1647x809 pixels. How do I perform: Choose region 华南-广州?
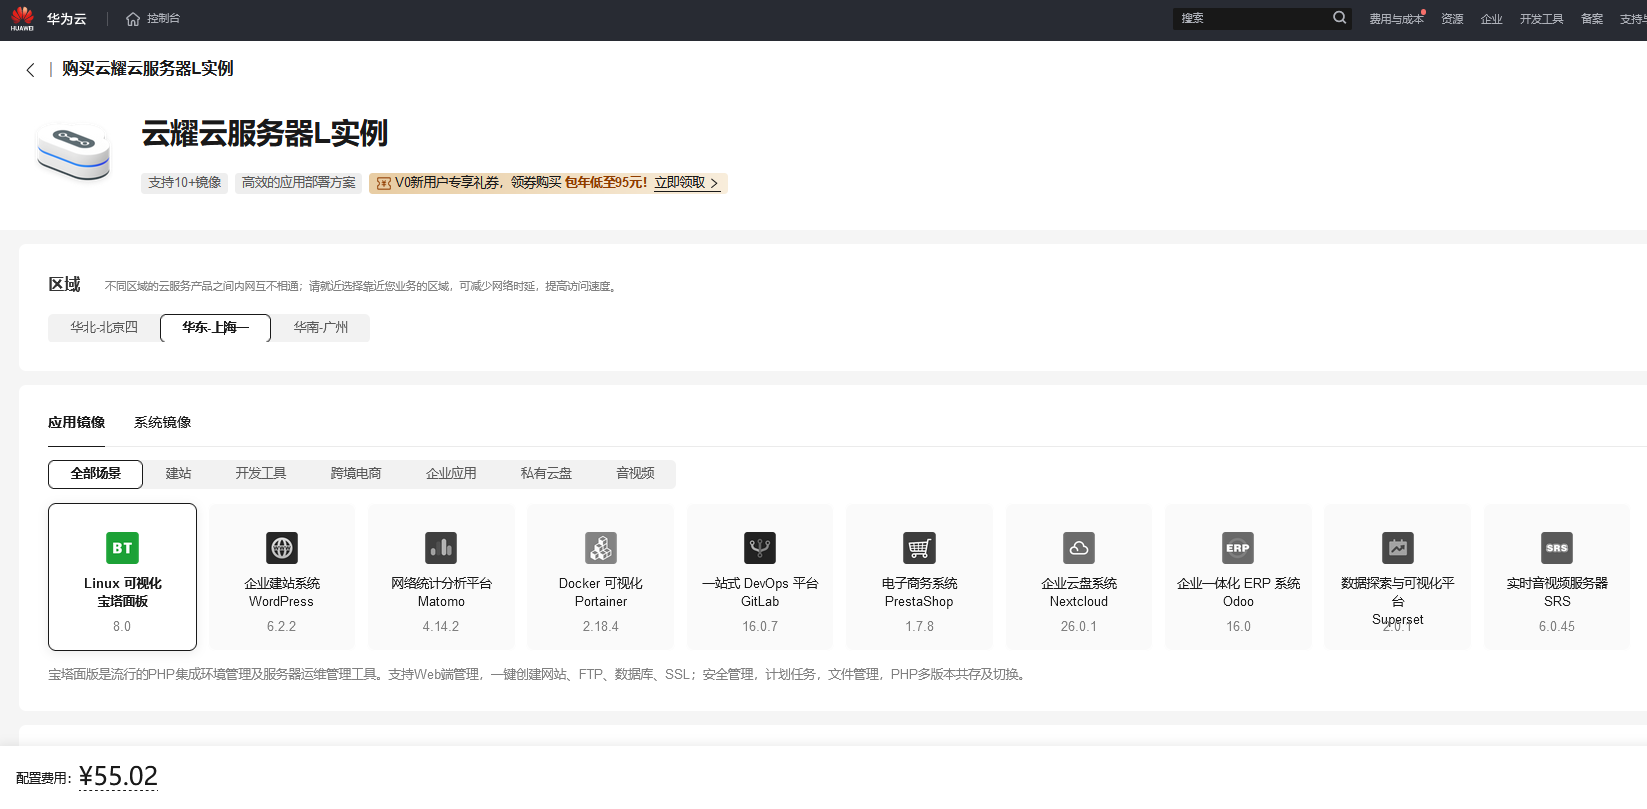click(321, 328)
